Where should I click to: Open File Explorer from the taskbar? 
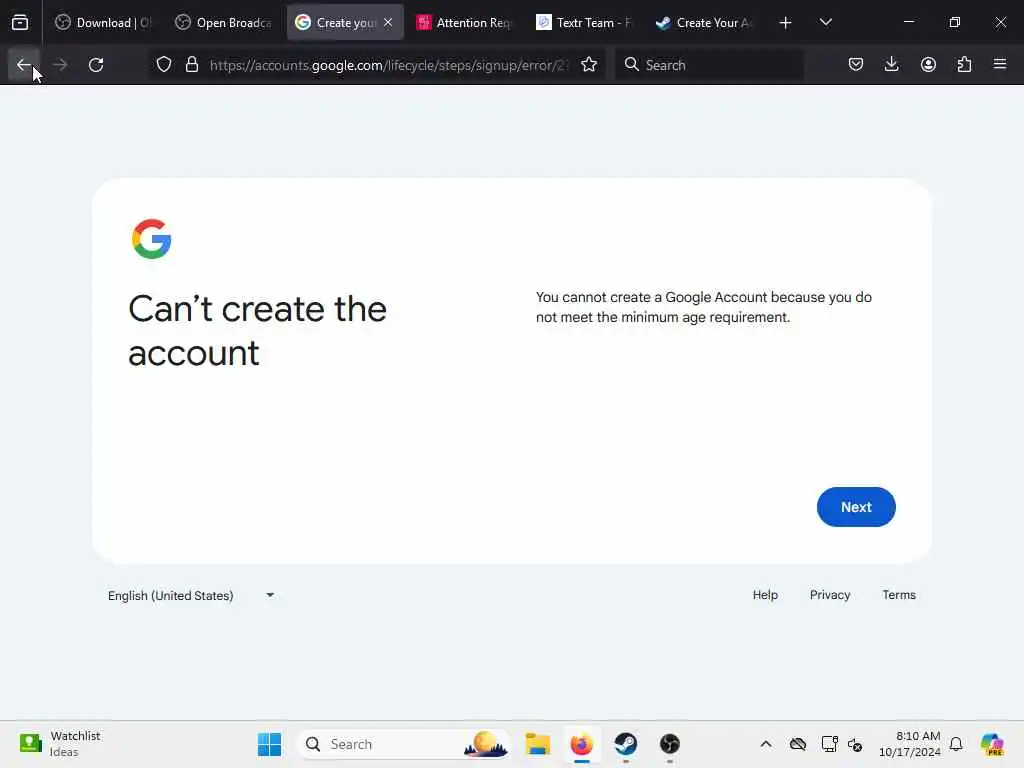[x=537, y=744]
